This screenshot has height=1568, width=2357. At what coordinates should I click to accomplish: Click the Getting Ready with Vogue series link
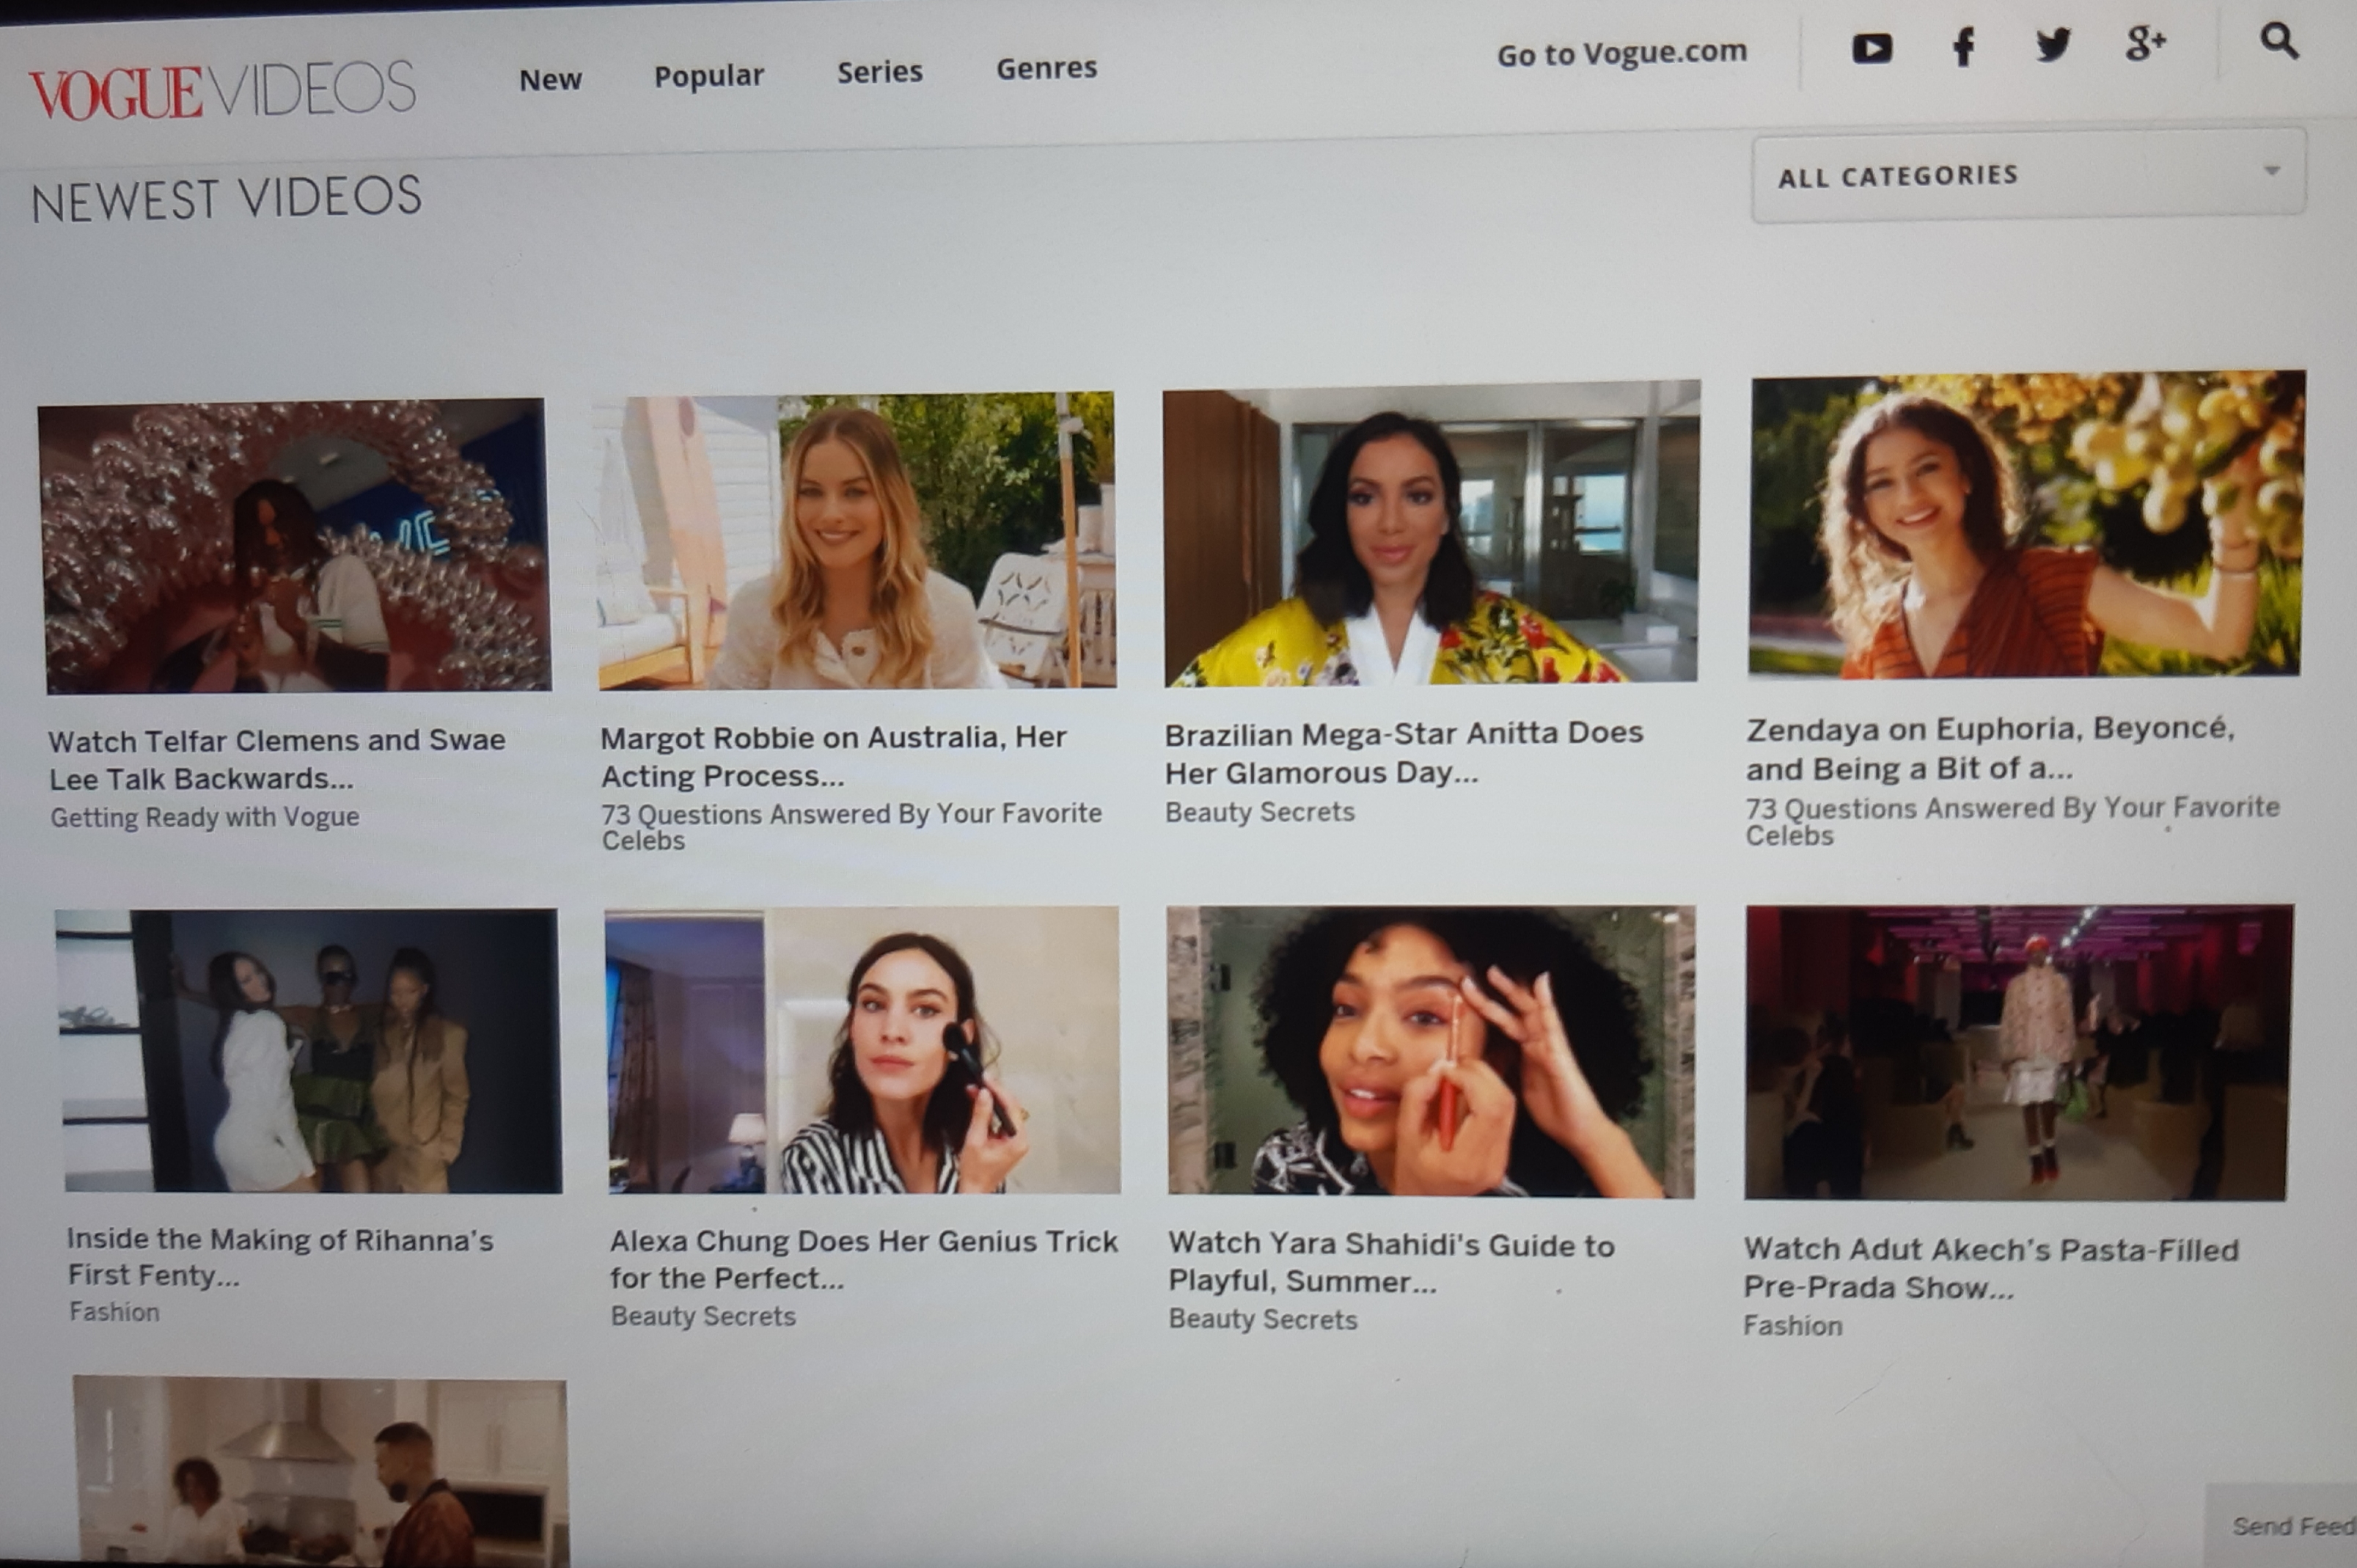click(x=204, y=818)
